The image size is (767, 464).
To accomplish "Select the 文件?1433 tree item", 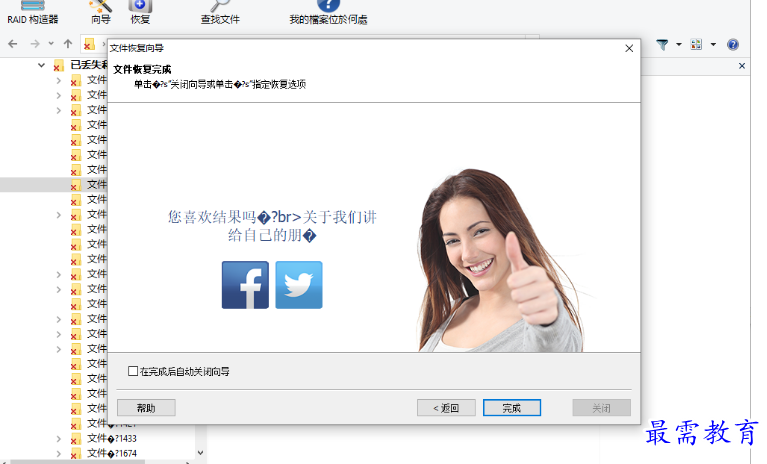I will coord(112,439).
